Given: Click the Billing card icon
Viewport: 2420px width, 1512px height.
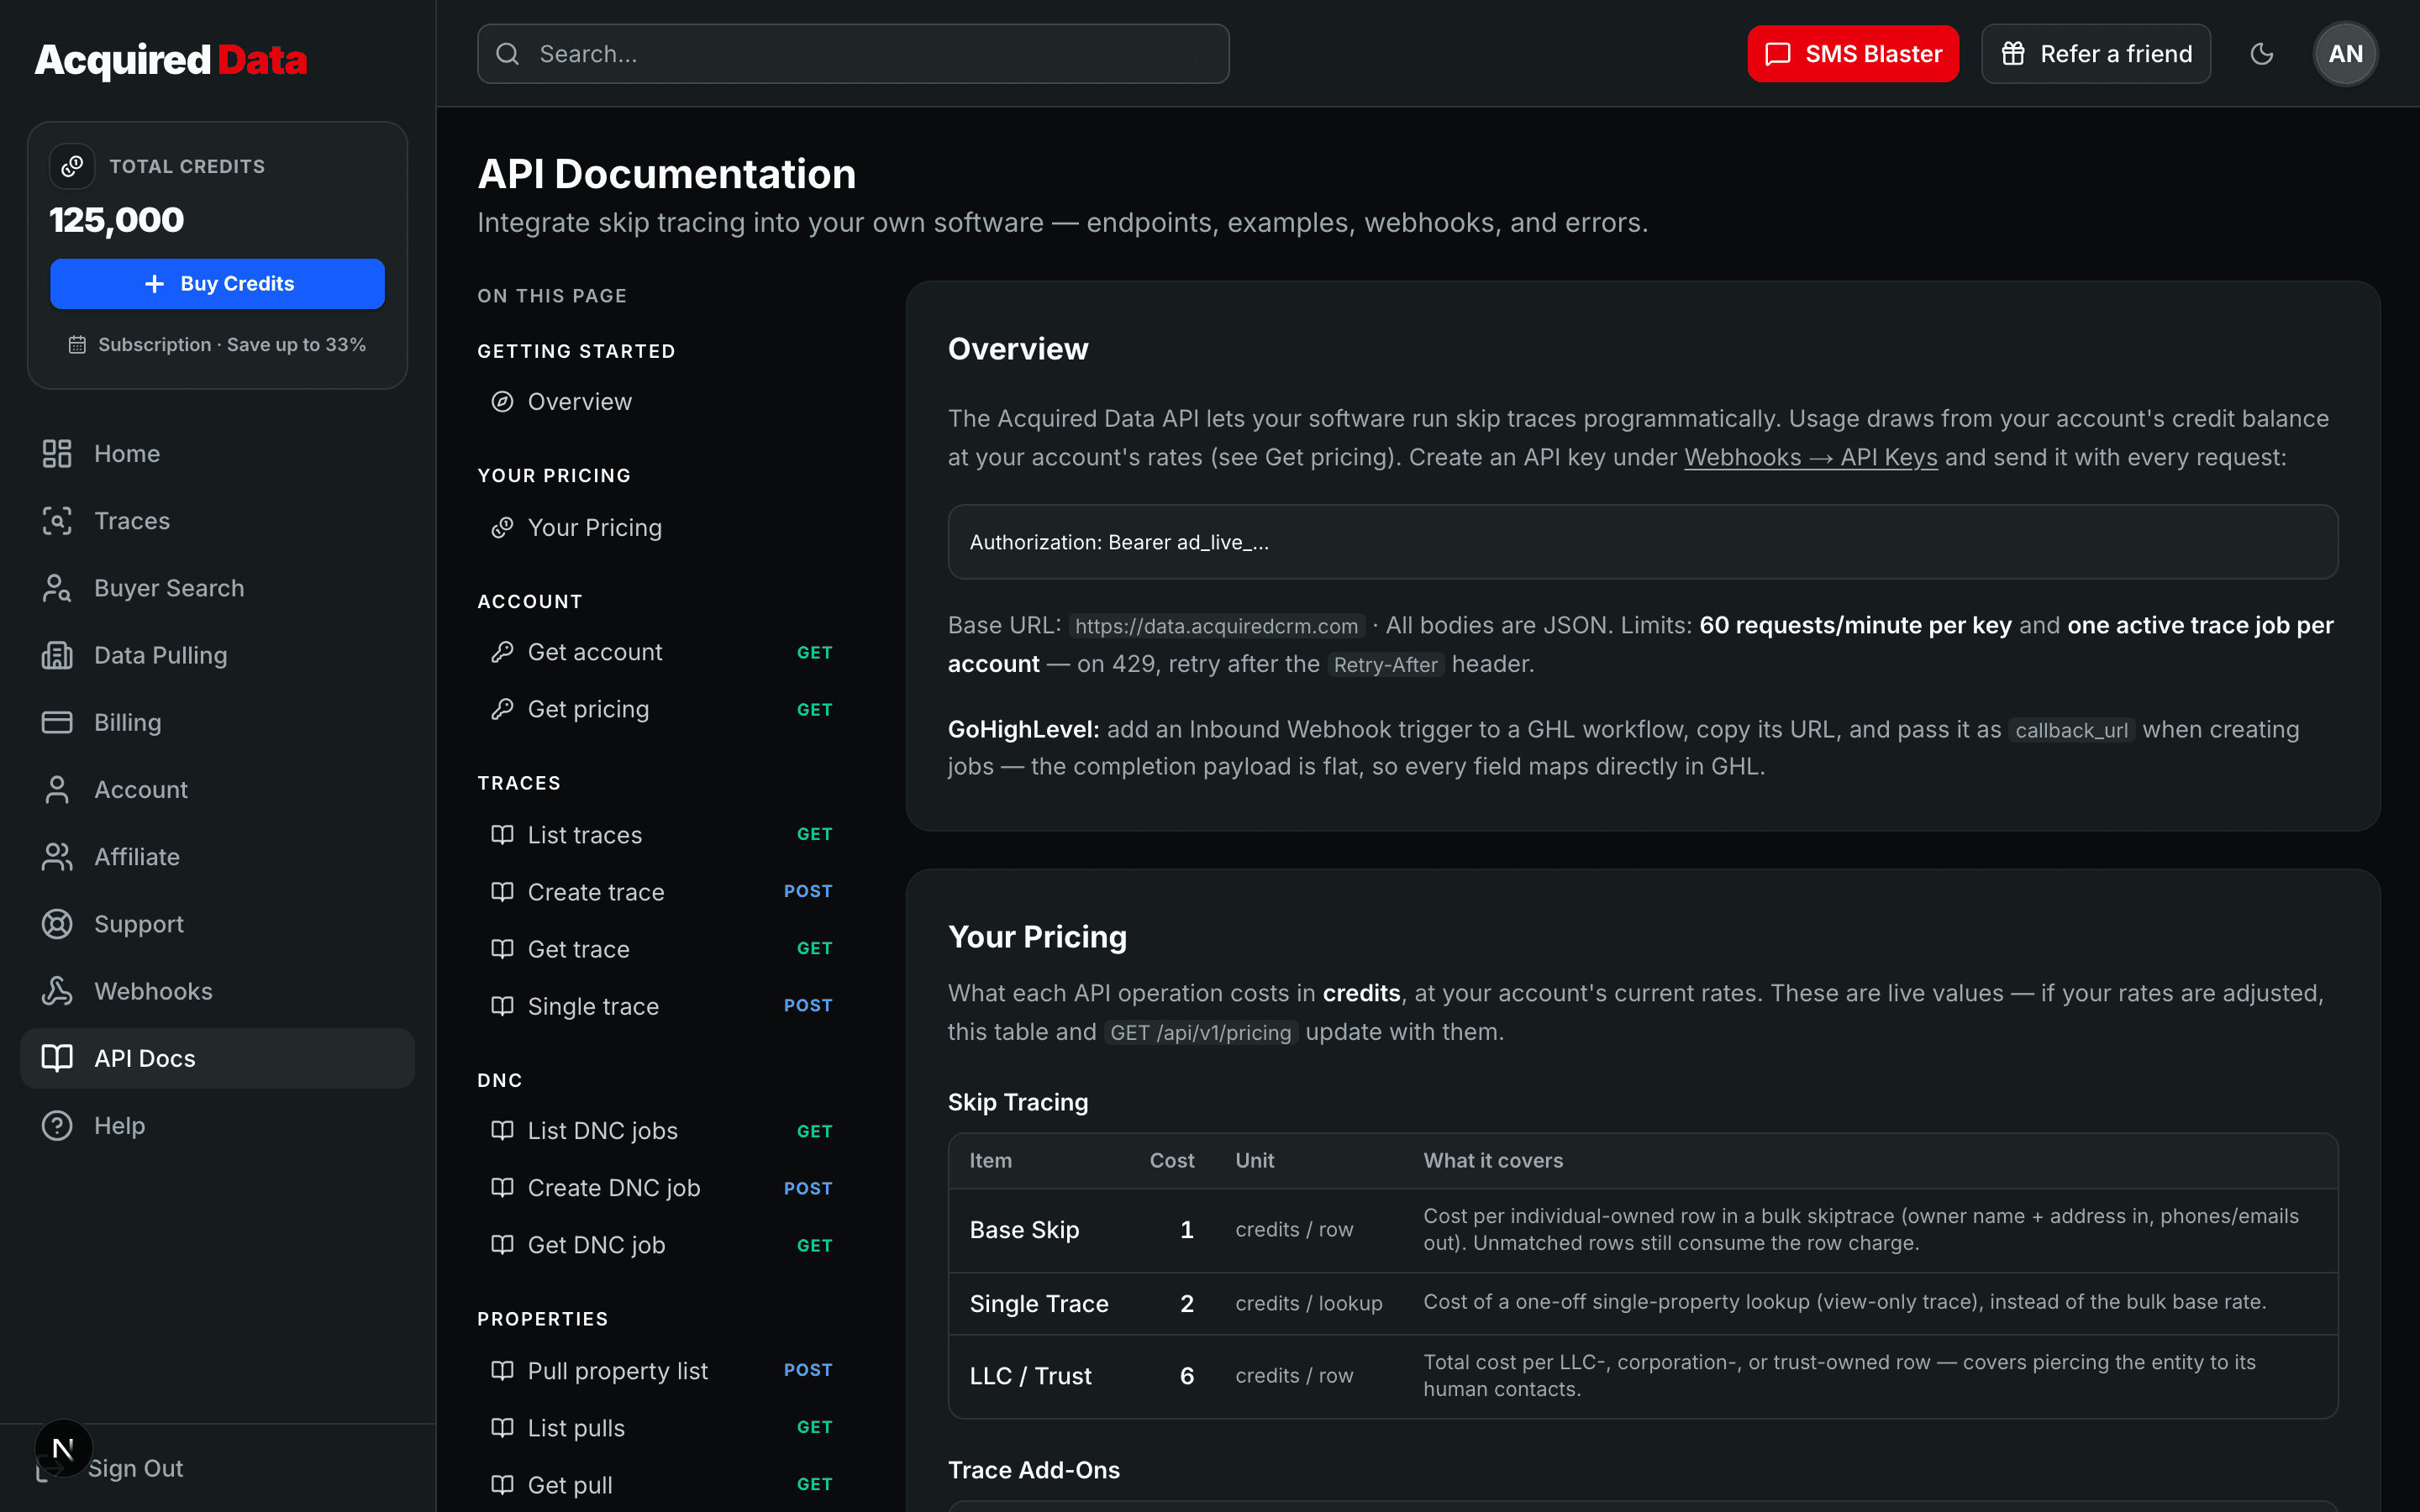Looking at the screenshot, I should click(57, 722).
